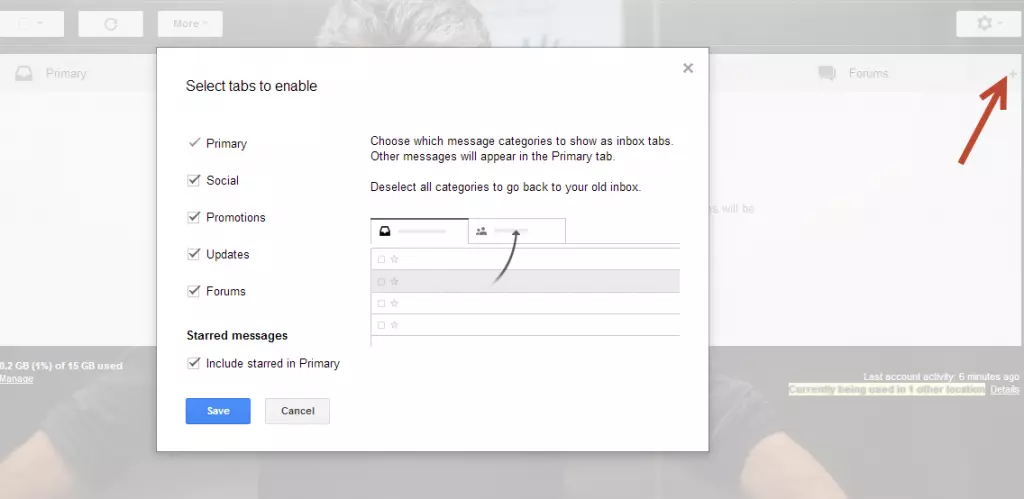Close the Select tabs dialog
The width and height of the screenshot is (1024, 499).
[688, 68]
